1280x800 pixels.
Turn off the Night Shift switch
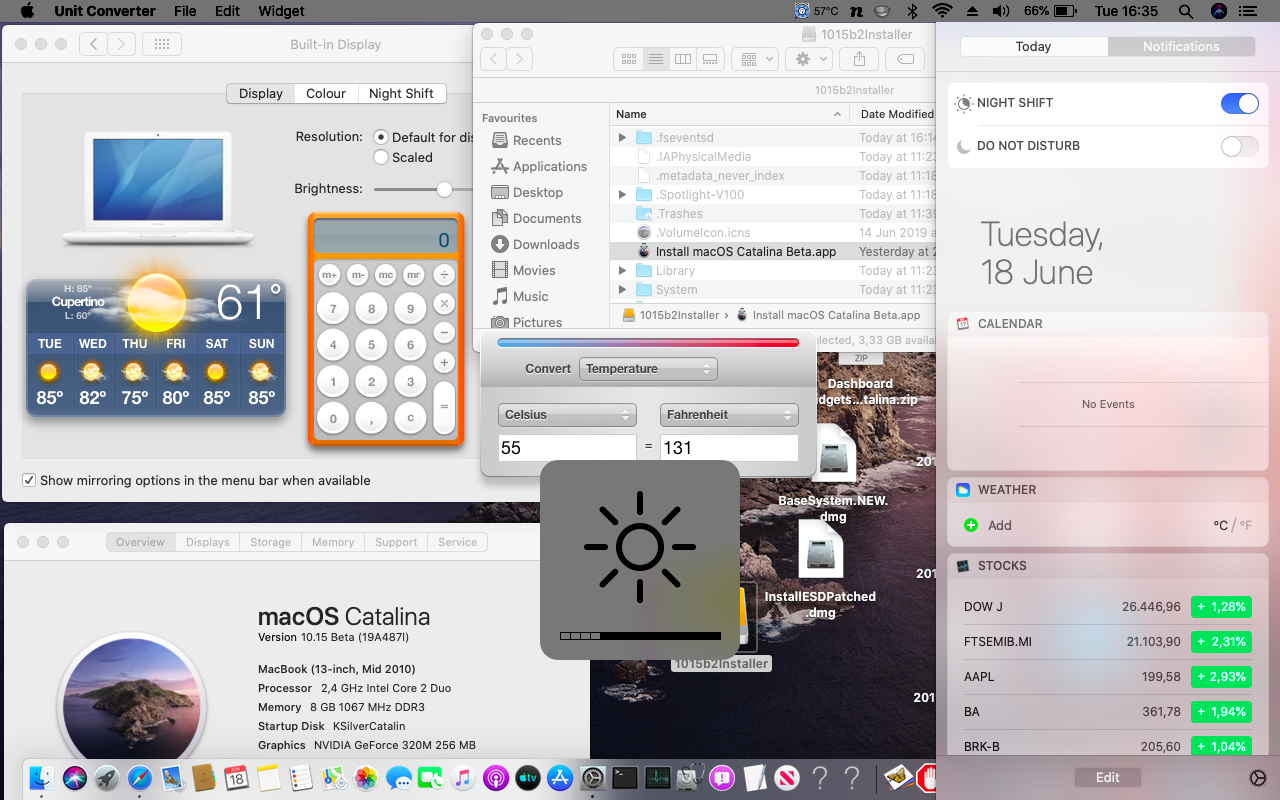point(1240,103)
